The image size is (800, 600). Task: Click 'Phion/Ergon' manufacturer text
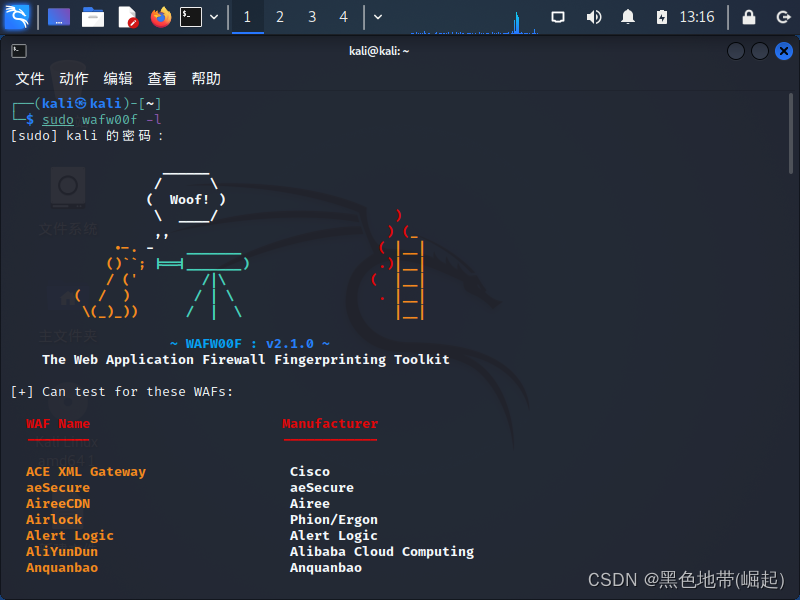tap(334, 520)
